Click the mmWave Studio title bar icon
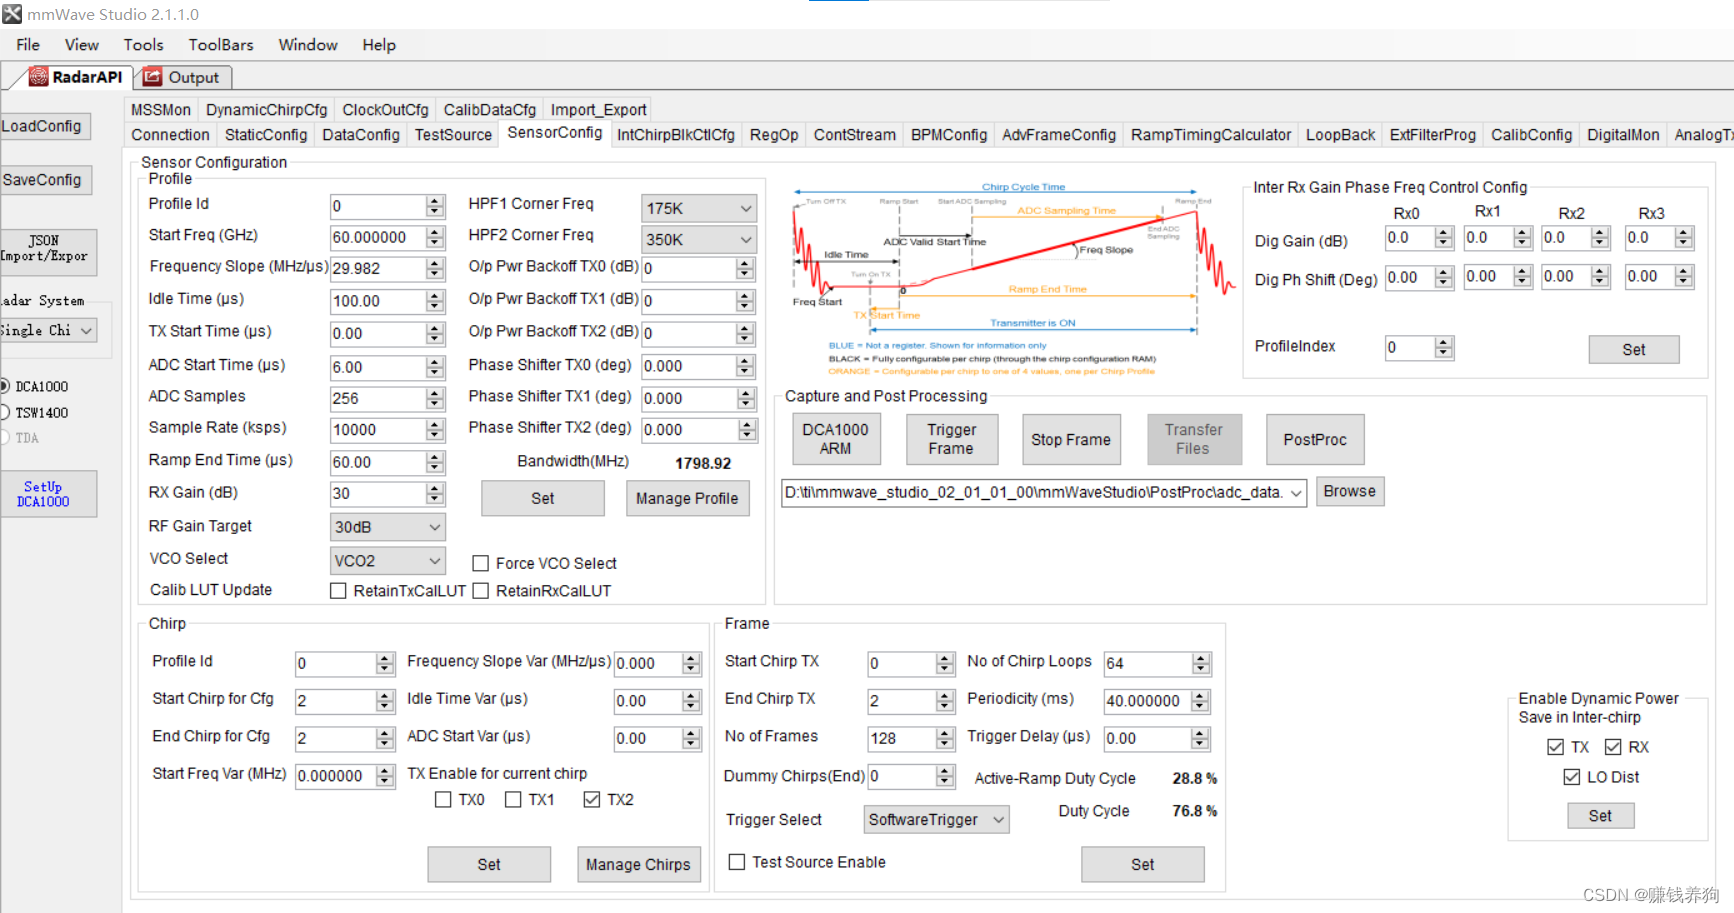 tap(12, 14)
